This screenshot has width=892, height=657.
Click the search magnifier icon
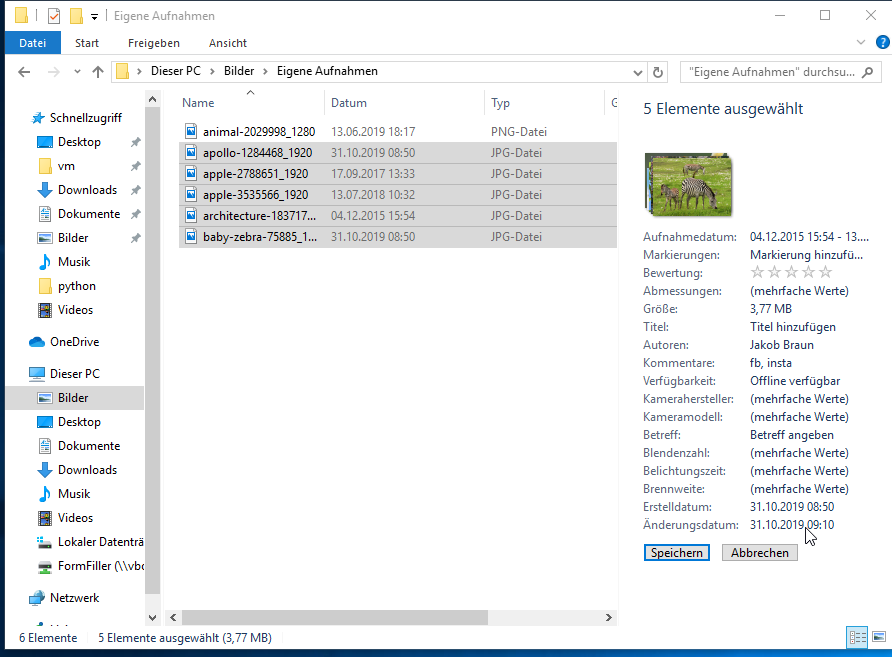pos(868,72)
